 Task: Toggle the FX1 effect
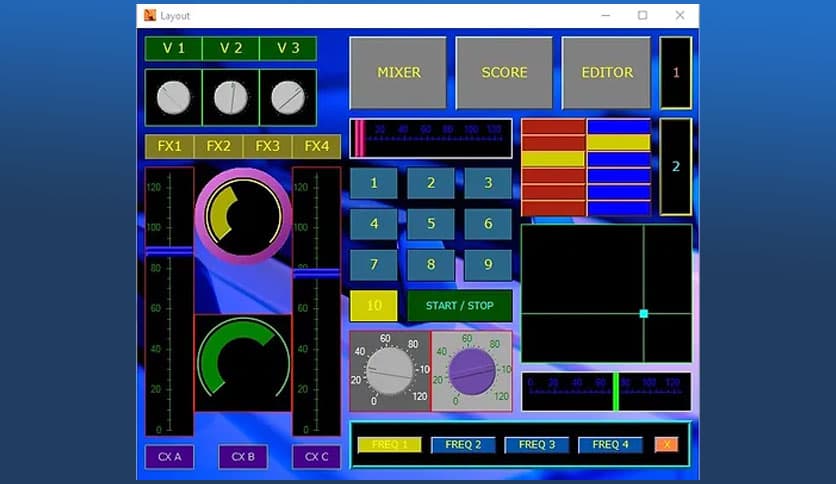pos(170,147)
